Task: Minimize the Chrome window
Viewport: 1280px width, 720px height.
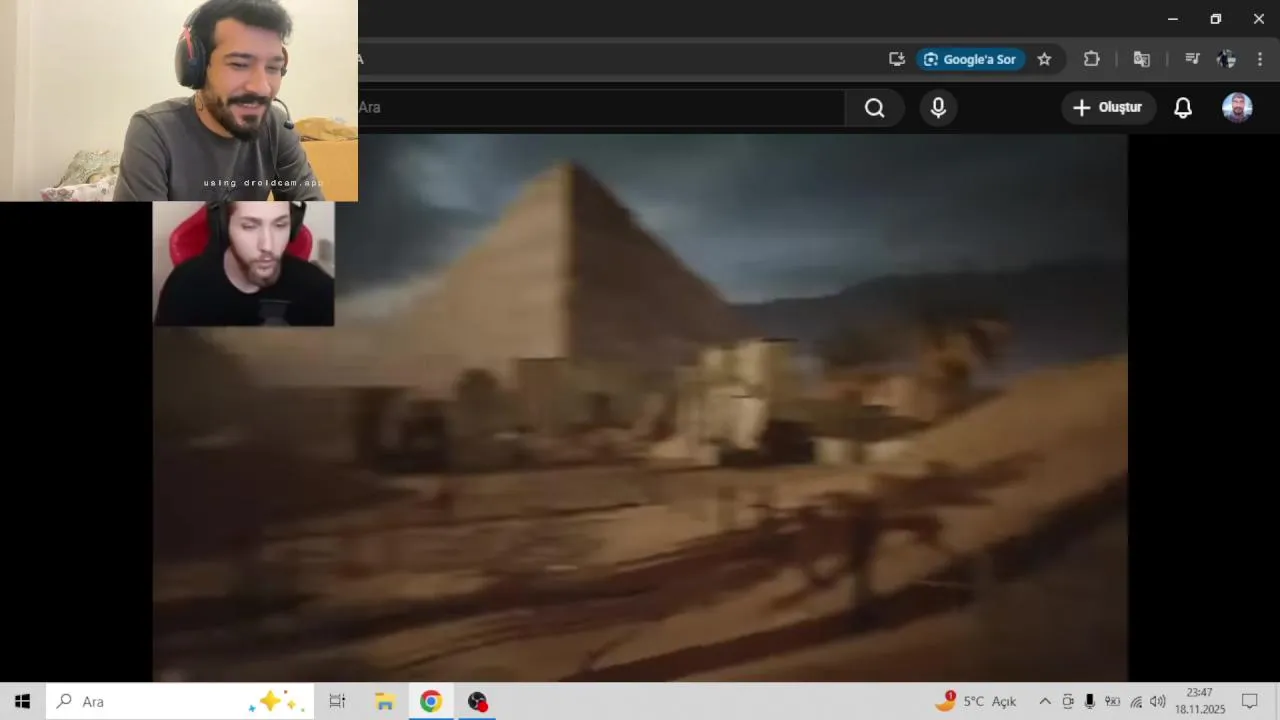Action: (1173, 19)
